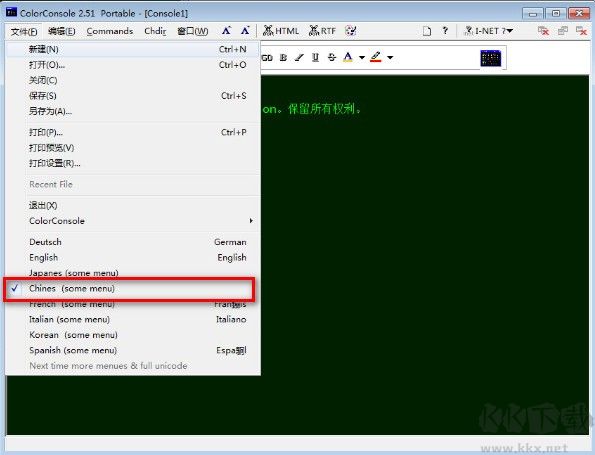Pick the red highlight color swatch
The image size is (595, 455).
pos(375,58)
